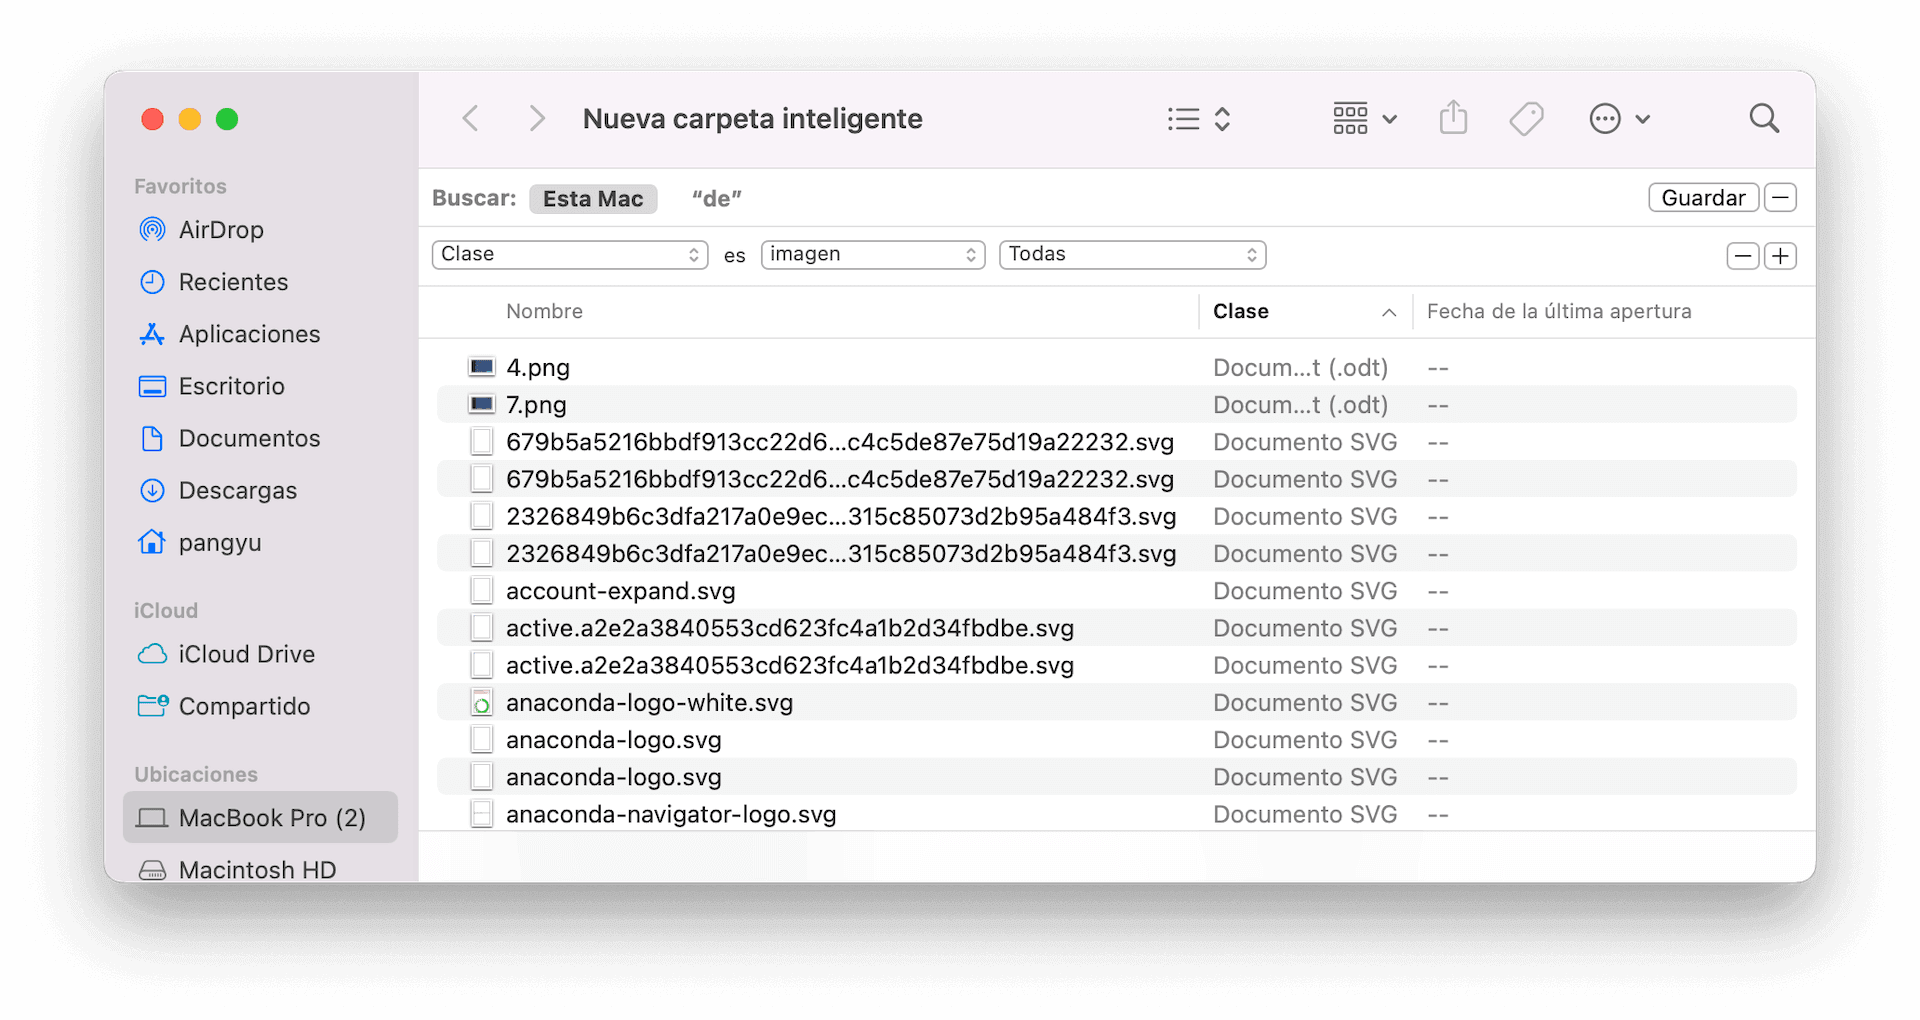Click the window title Nueva carpeta inteligente
Screen dimensions: 1920x1020
click(x=752, y=119)
